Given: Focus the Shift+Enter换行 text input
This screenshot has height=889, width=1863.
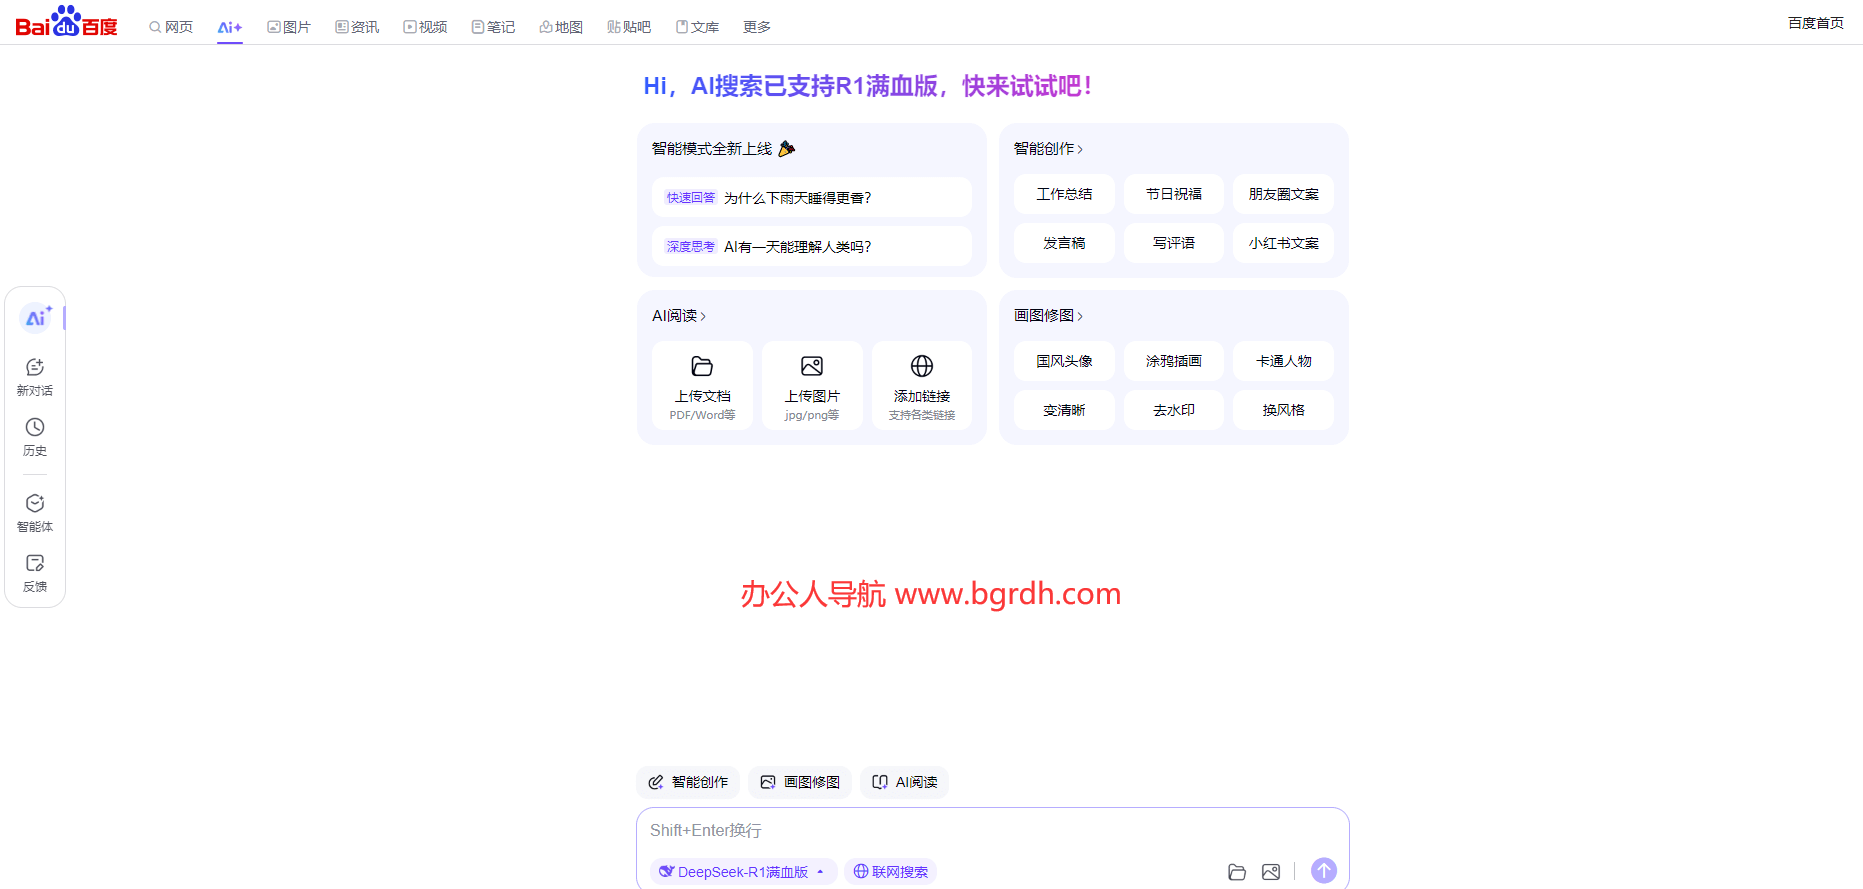Looking at the screenshot, I should [992, 830].
